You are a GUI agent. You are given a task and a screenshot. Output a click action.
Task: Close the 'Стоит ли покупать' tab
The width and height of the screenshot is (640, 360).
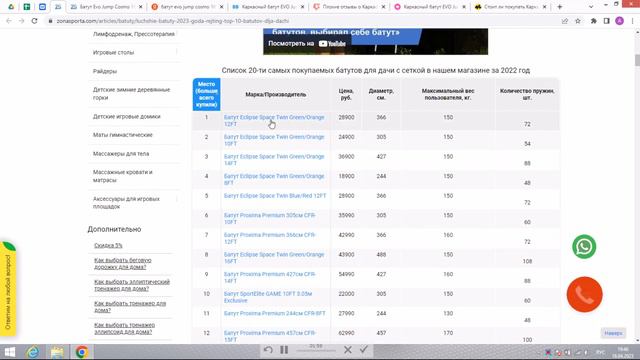[x=544, y=7]
